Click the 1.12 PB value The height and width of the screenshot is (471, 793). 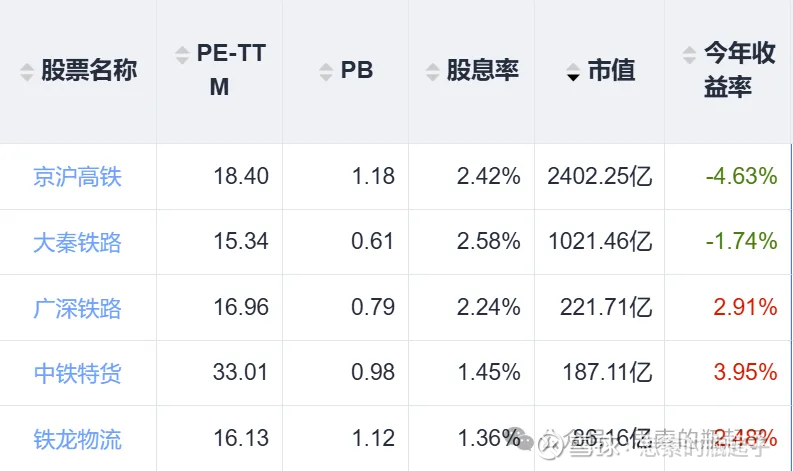373,439
